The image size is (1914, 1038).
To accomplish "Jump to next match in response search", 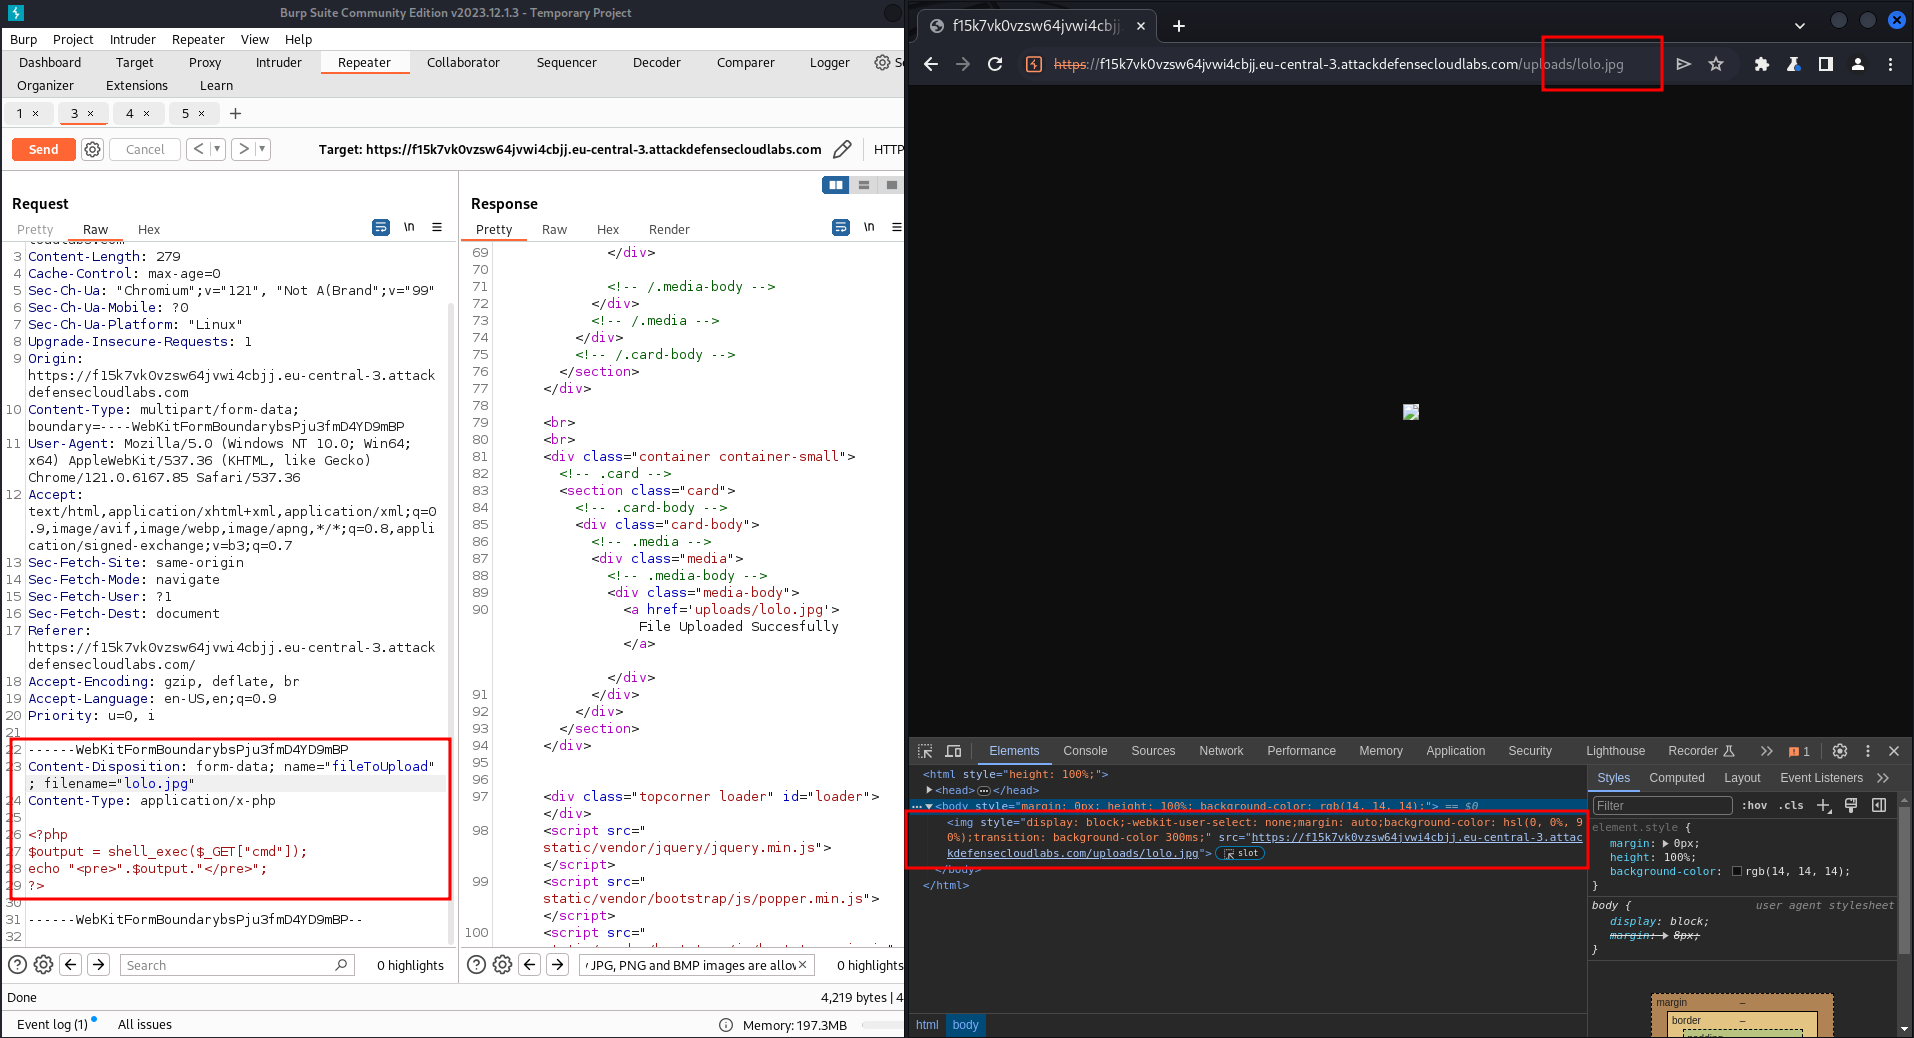I will click(x=557, y=965).
